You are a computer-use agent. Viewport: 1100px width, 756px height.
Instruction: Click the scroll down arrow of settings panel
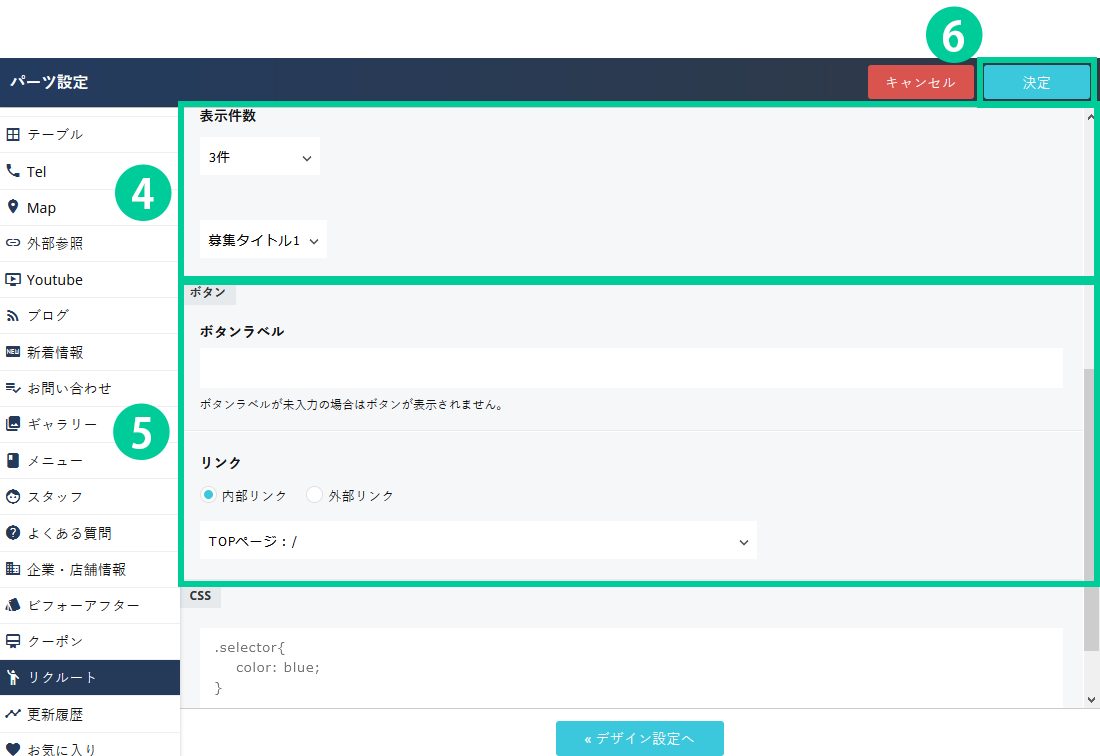coord(1091,699)
